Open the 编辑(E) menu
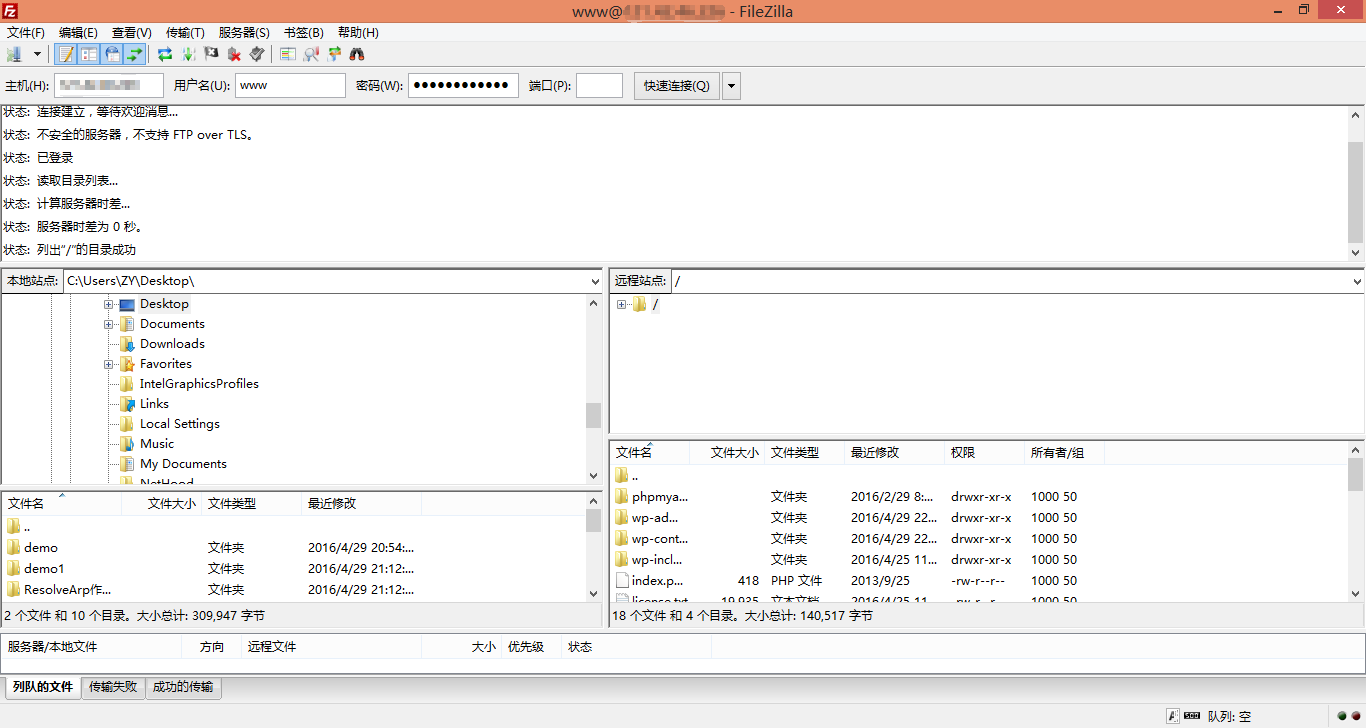Screen dimensions: 1366x728 coord(78,33)
